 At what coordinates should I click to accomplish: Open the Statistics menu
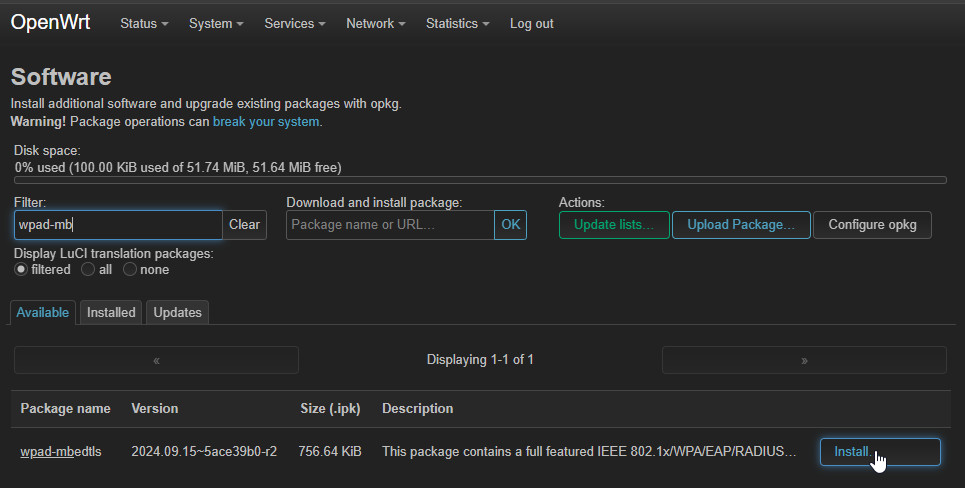457,23
